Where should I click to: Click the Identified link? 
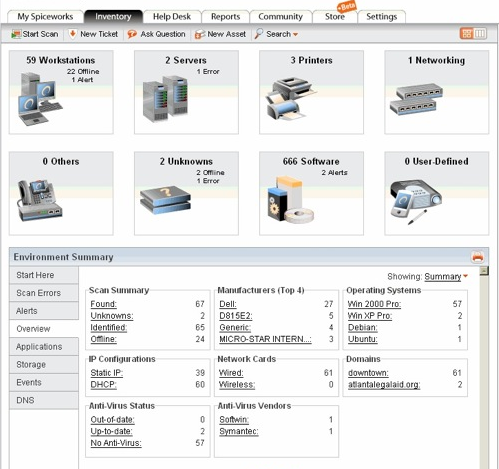point(109,327)
